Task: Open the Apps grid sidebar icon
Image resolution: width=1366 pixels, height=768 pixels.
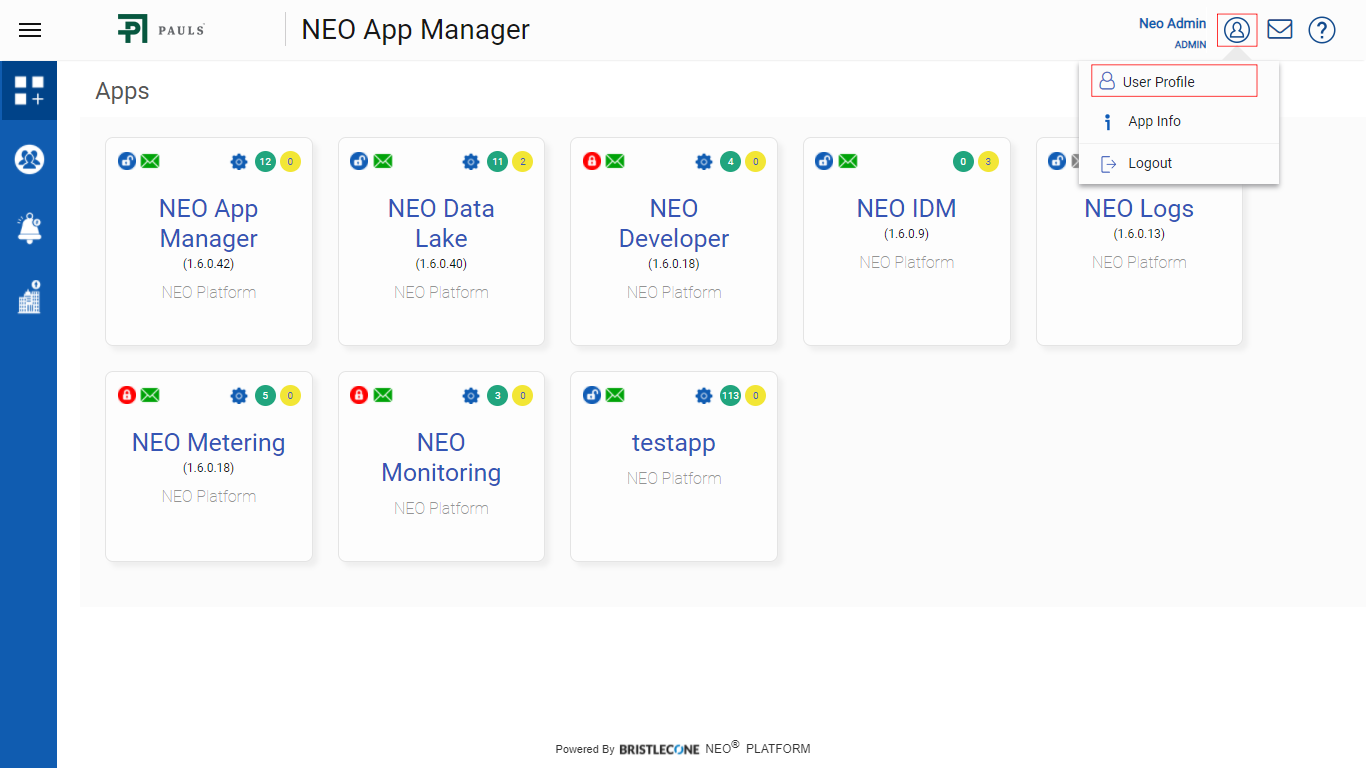Action: coord(29,90)
